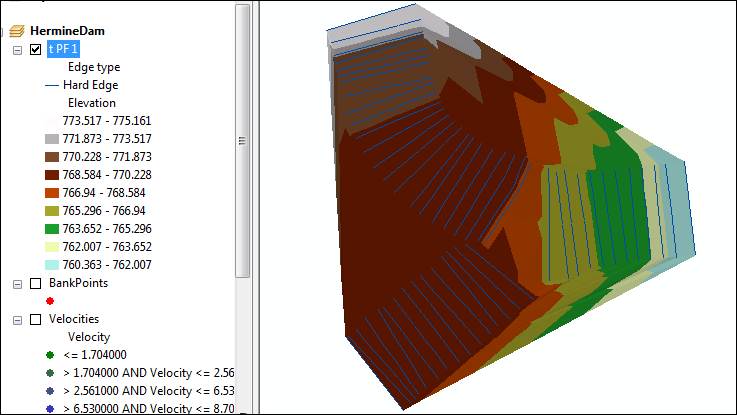Collapse the BankPoints layer entry
Image resolution: width=737 pixels, height=415 pixels.
pos(18,283)
